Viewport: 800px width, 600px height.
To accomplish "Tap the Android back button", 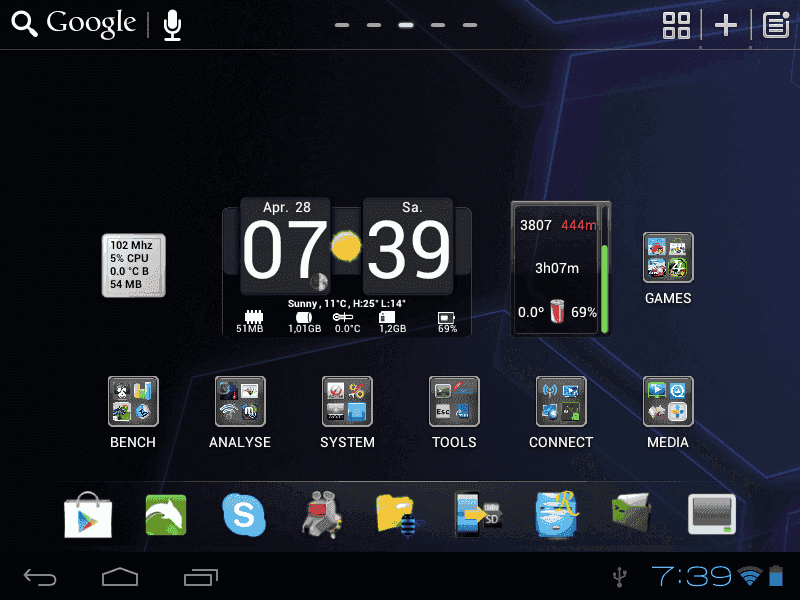I will coord(40,577).
